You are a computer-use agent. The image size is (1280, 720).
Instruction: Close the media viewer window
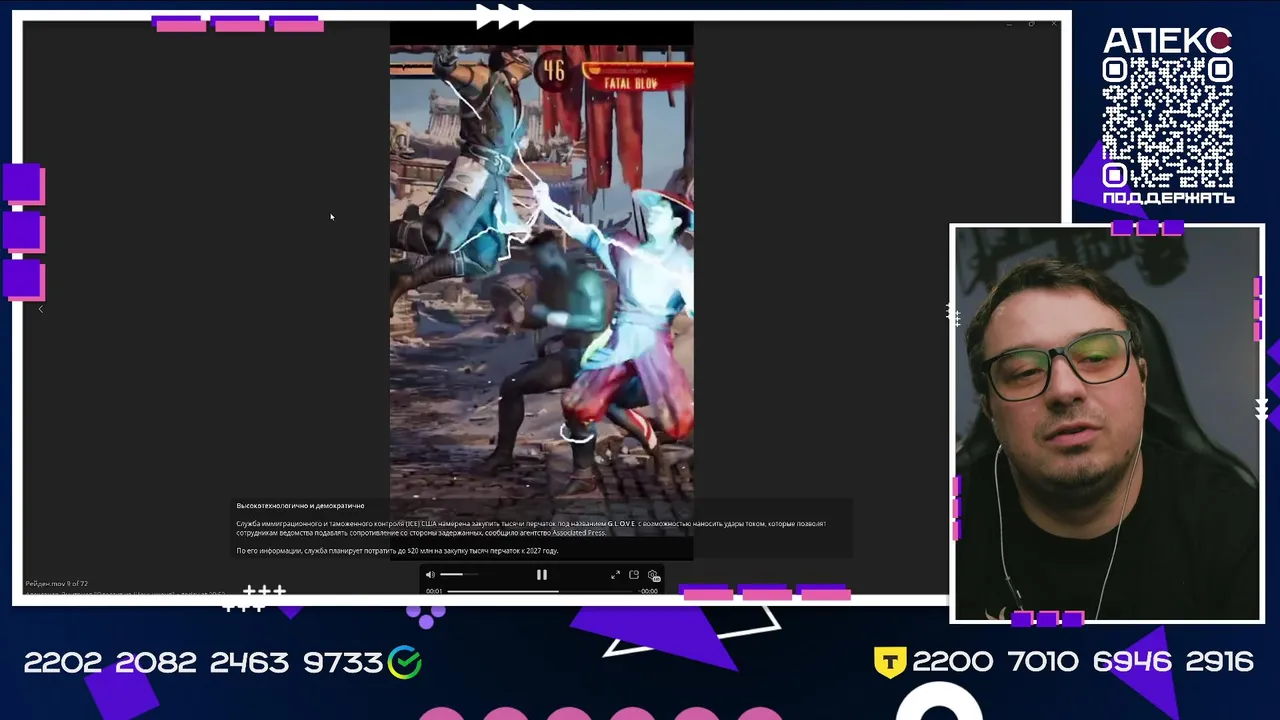pyautogui.click(x=1054, y=23)
